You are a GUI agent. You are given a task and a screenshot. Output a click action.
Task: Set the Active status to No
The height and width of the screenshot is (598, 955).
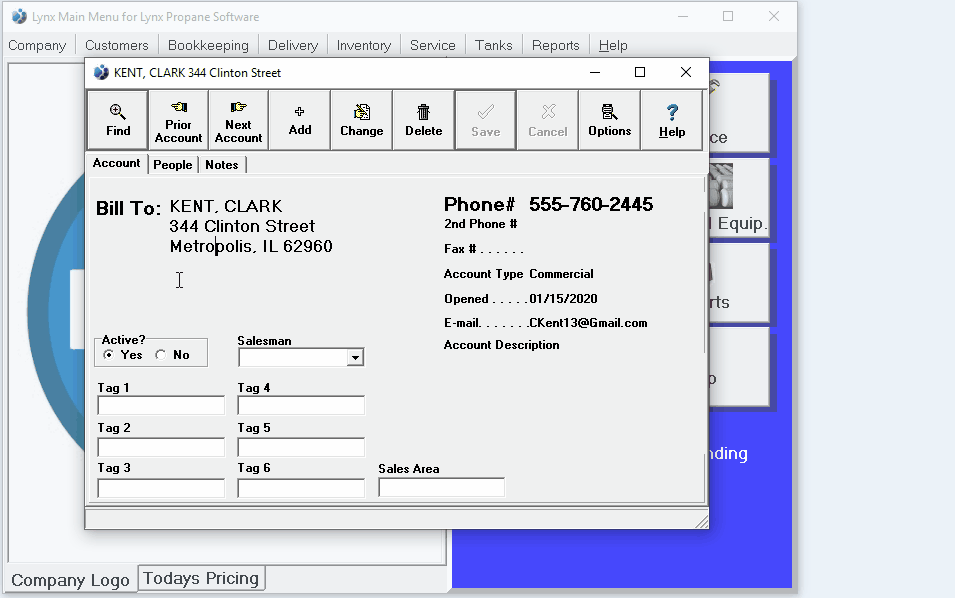161,355
